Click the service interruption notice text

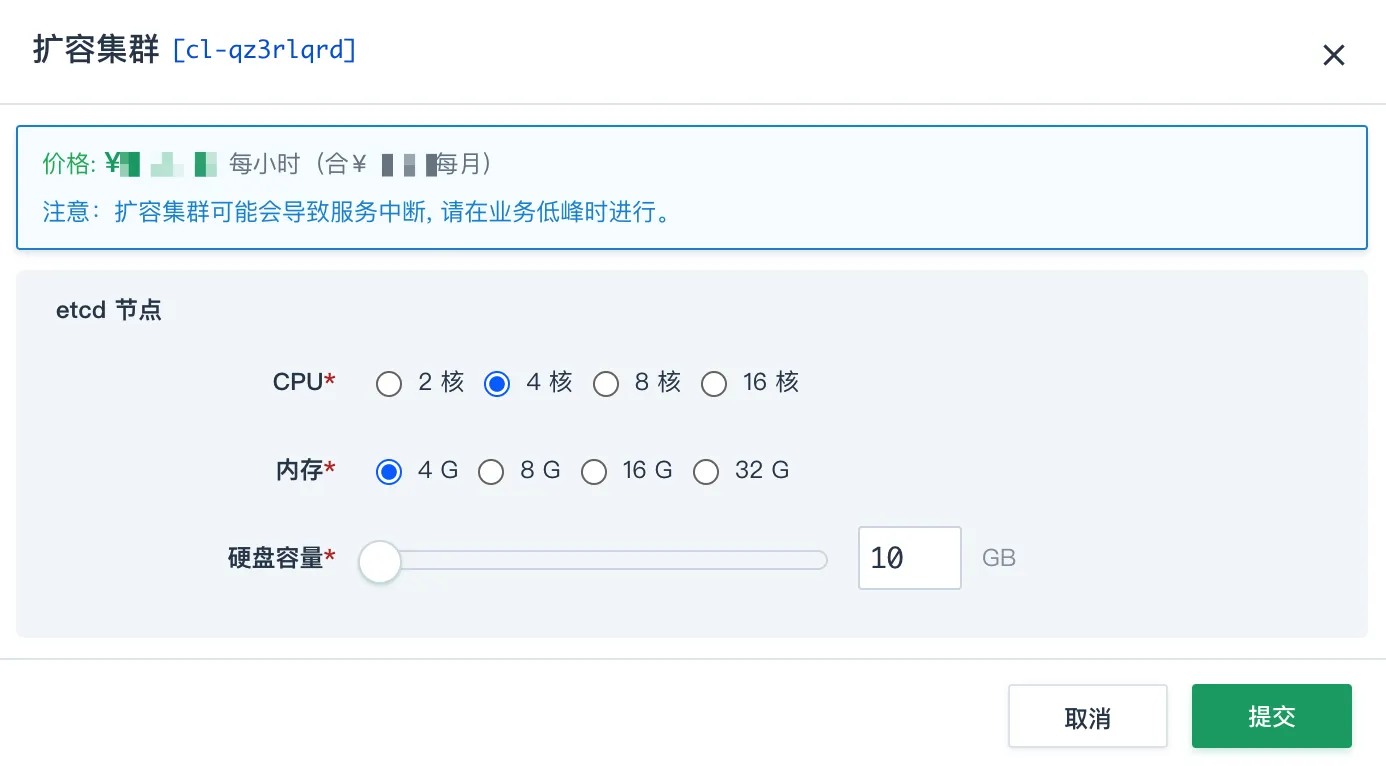click(x=356, y=212)
